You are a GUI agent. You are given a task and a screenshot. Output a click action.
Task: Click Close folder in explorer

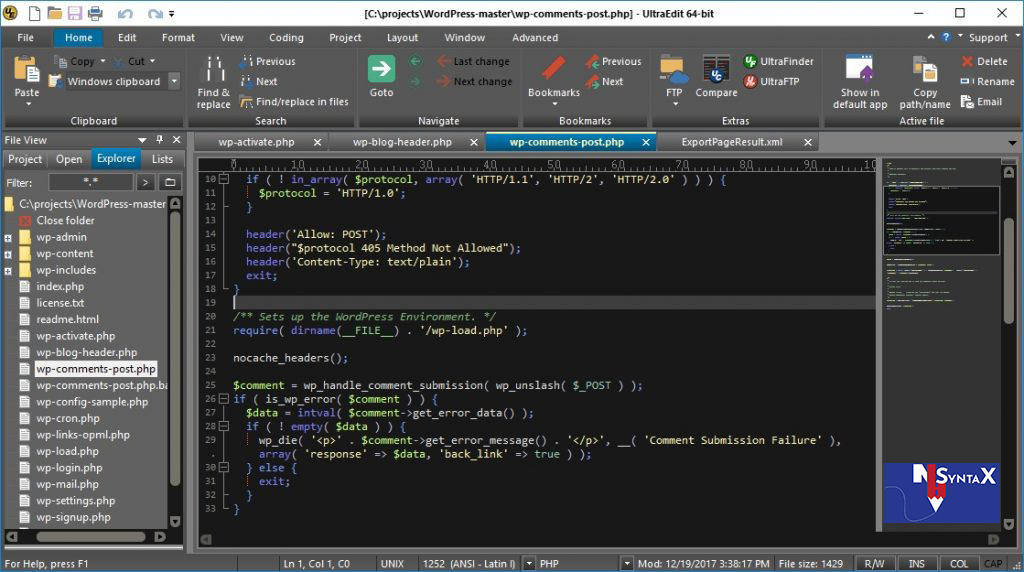tap(65, 220)
